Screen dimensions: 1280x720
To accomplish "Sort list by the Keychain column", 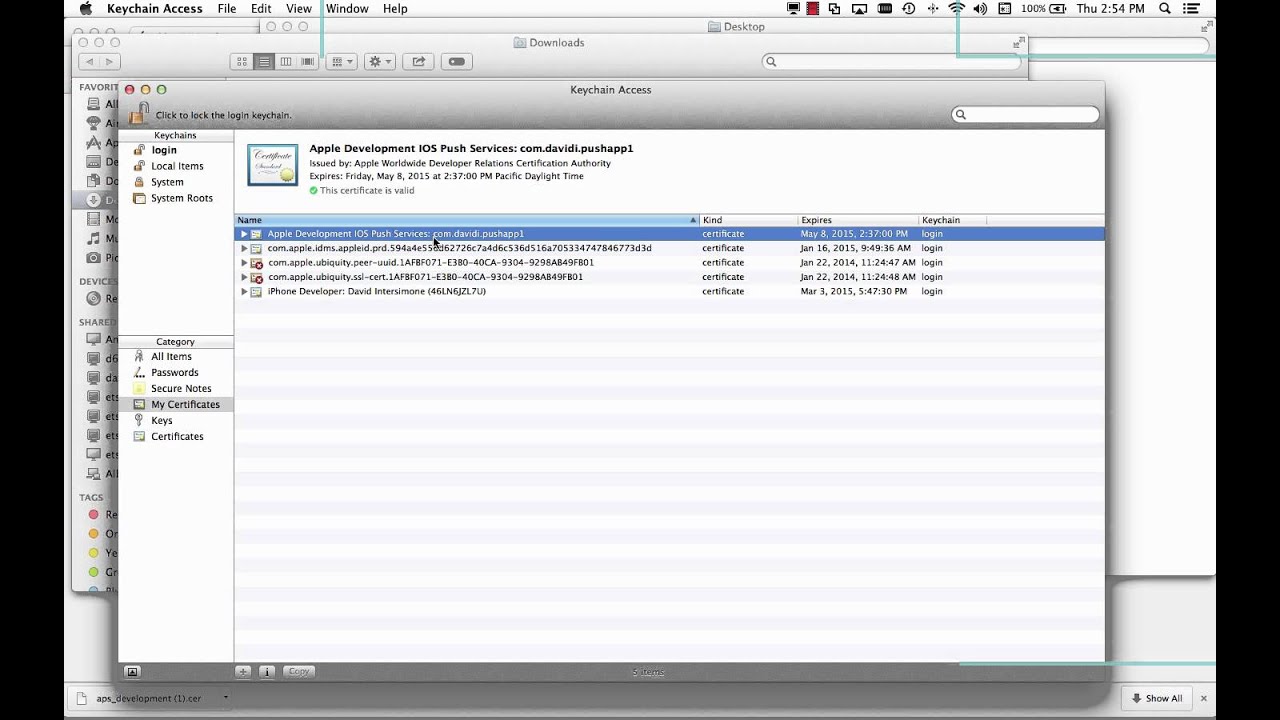I will click(x=952, y=220).
